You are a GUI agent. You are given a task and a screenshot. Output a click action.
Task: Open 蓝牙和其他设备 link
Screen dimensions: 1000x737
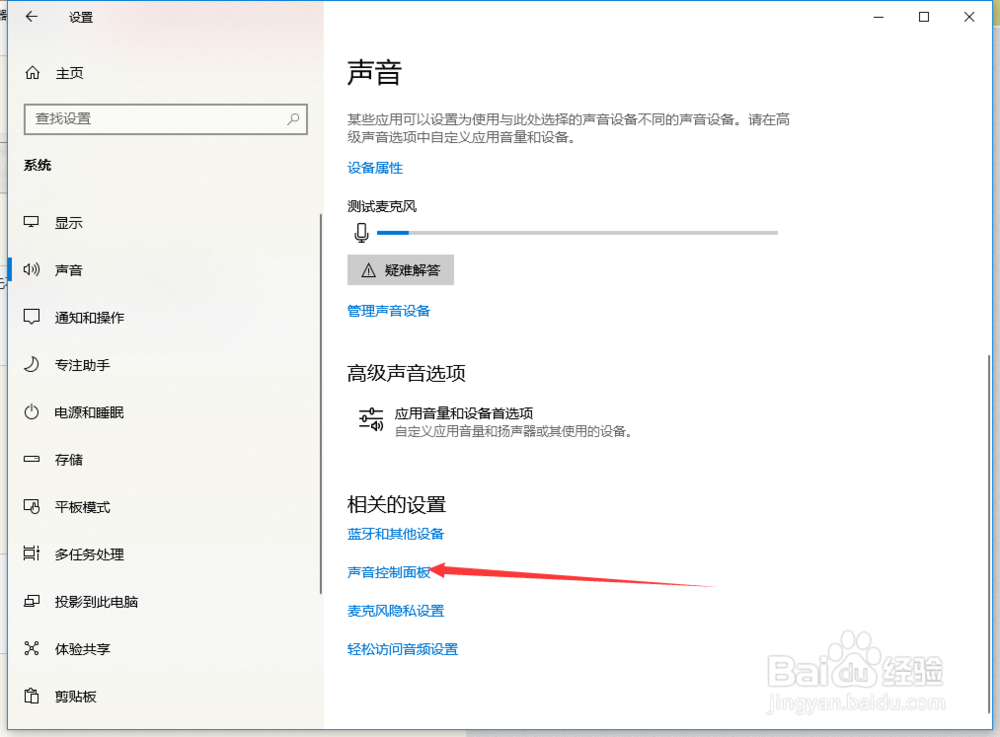(x=395, y=534)
